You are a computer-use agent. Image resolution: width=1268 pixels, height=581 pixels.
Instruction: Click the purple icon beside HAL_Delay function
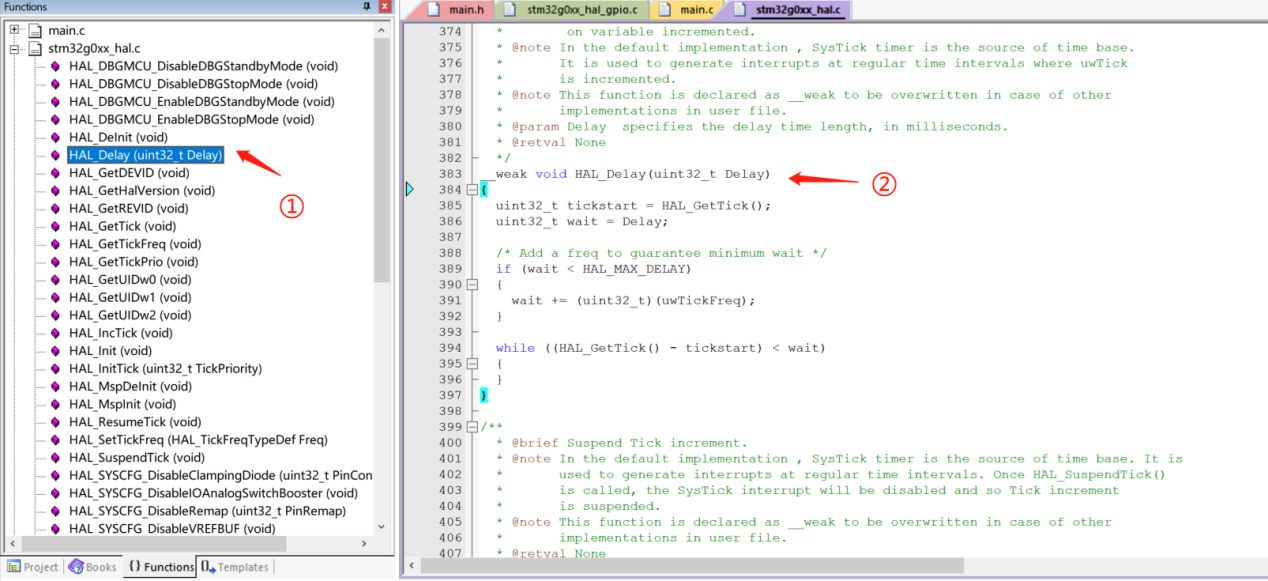(x=55, y=155)
